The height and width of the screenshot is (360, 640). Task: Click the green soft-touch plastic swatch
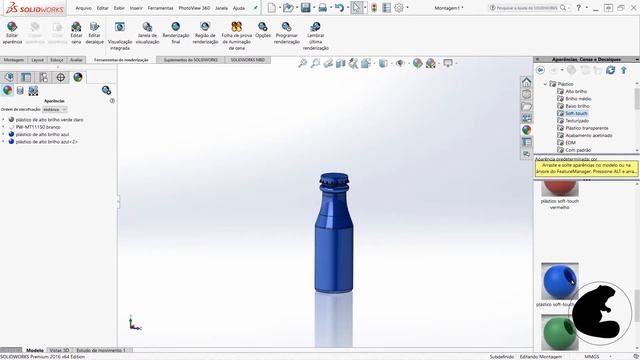(560, 332)
